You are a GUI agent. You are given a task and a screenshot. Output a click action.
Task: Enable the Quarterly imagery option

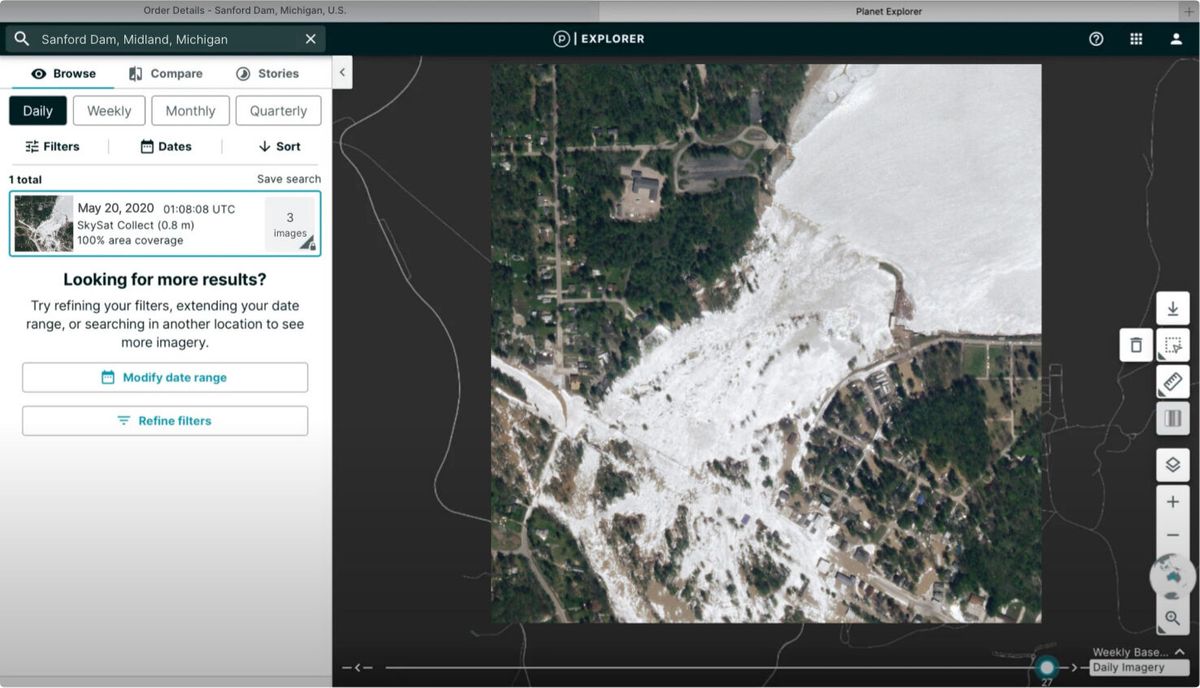click(278, 110)
